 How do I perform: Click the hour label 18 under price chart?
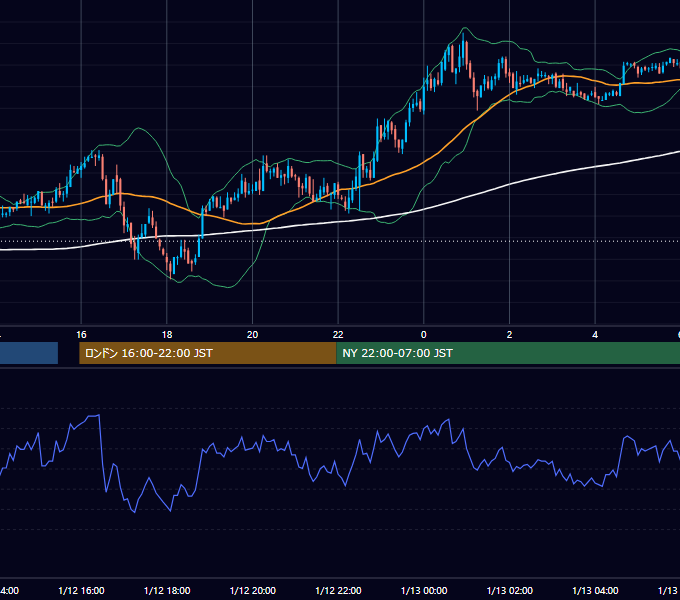pos(167,335)
